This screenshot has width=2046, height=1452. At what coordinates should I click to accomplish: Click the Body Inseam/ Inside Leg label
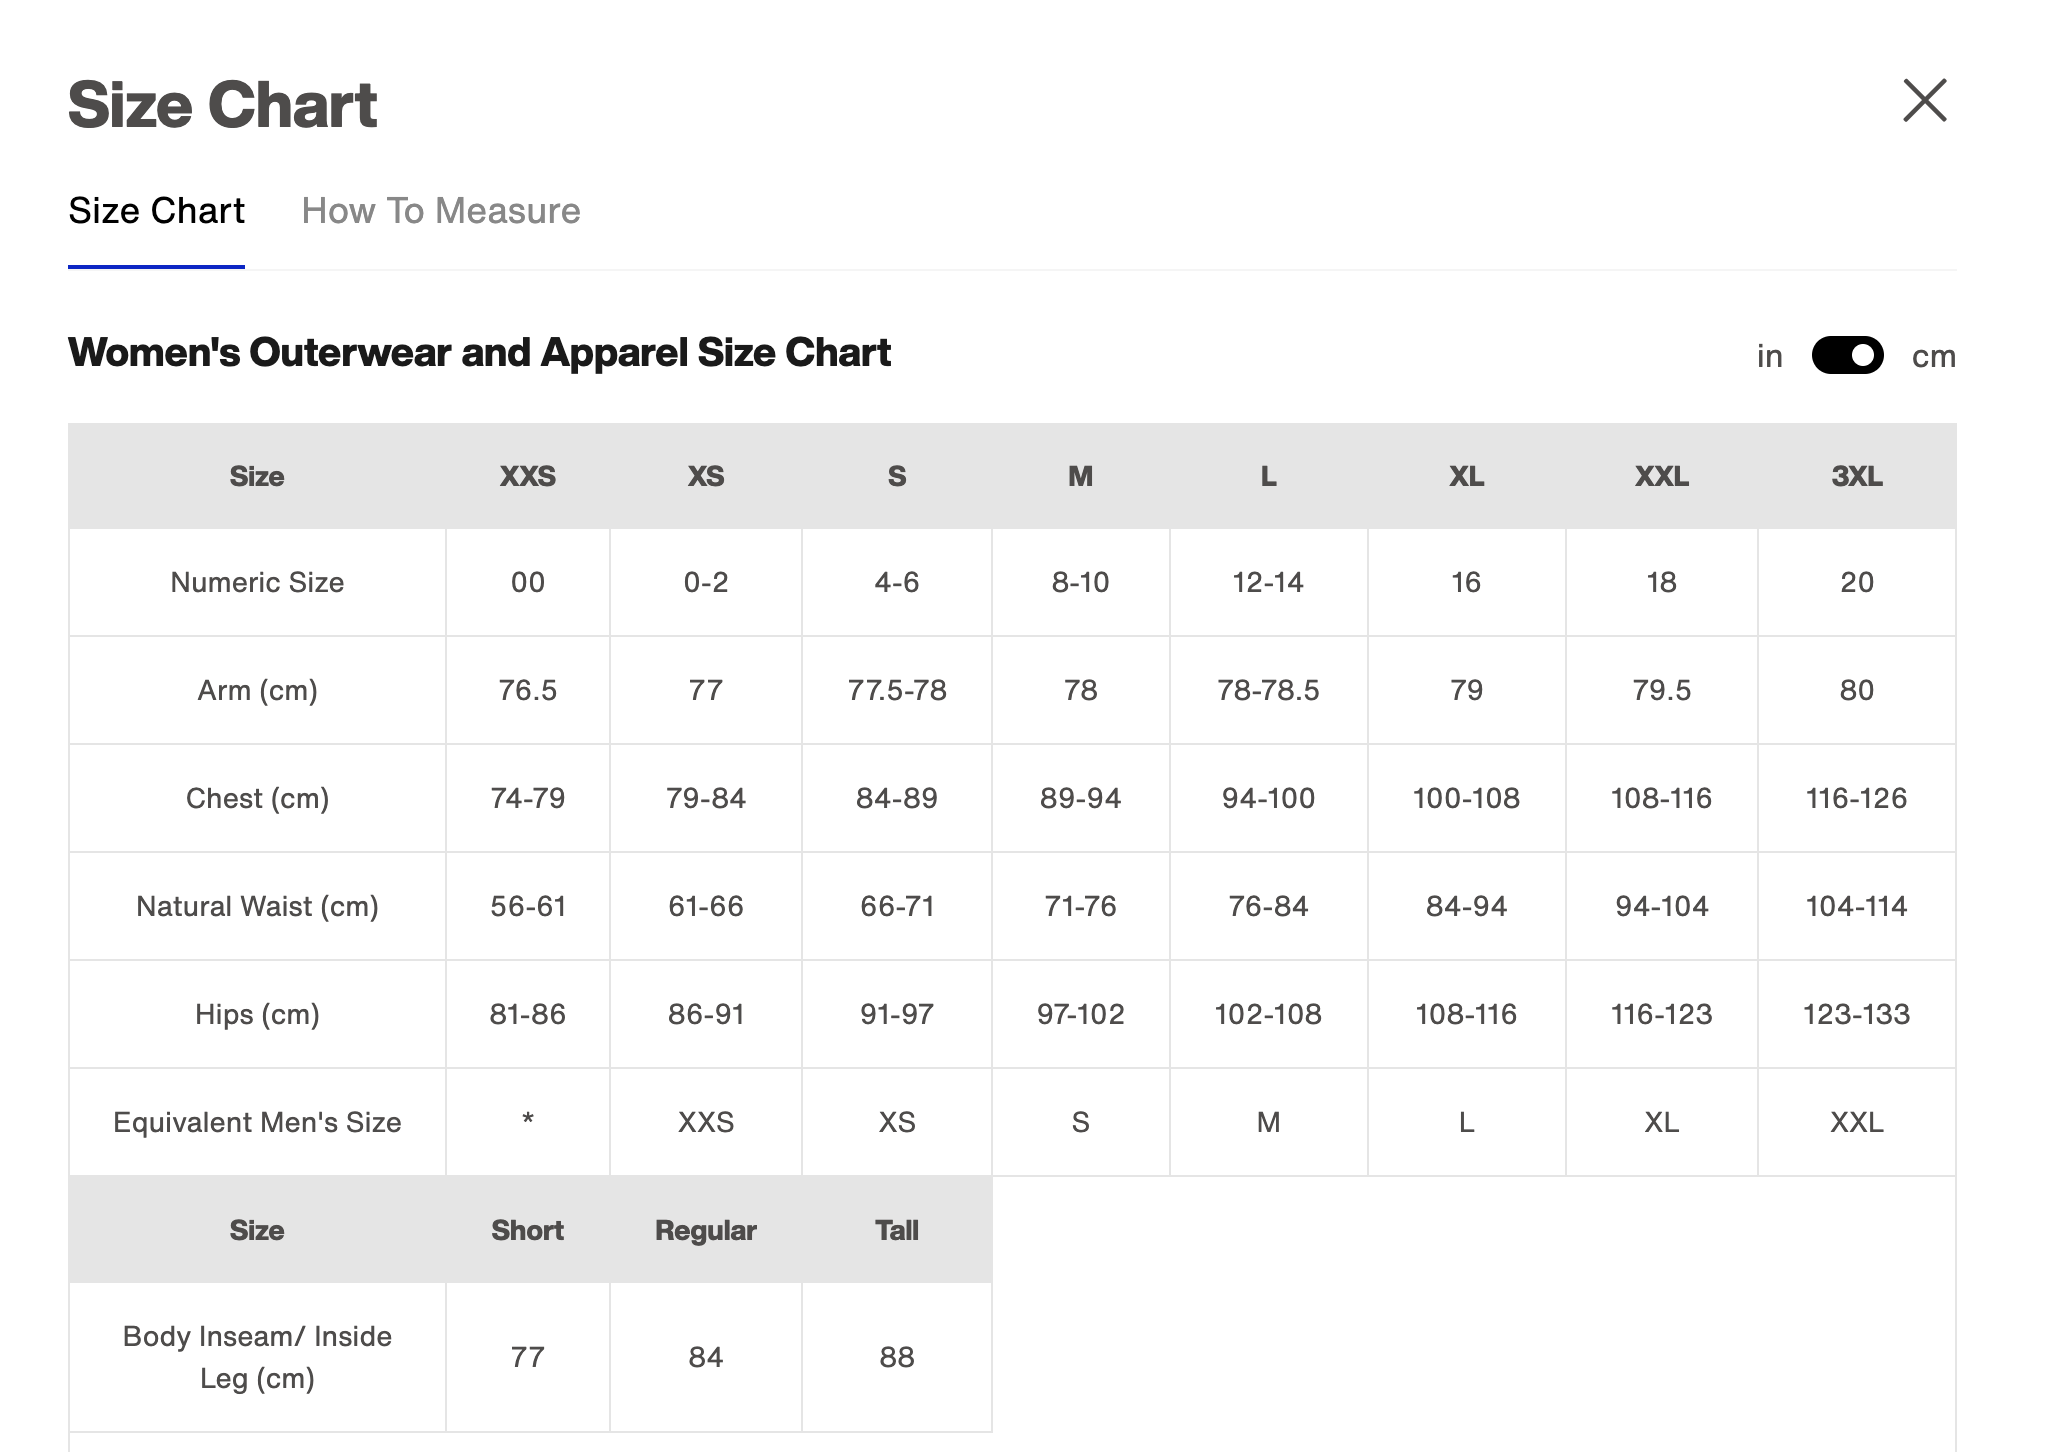coord(257,1357)
